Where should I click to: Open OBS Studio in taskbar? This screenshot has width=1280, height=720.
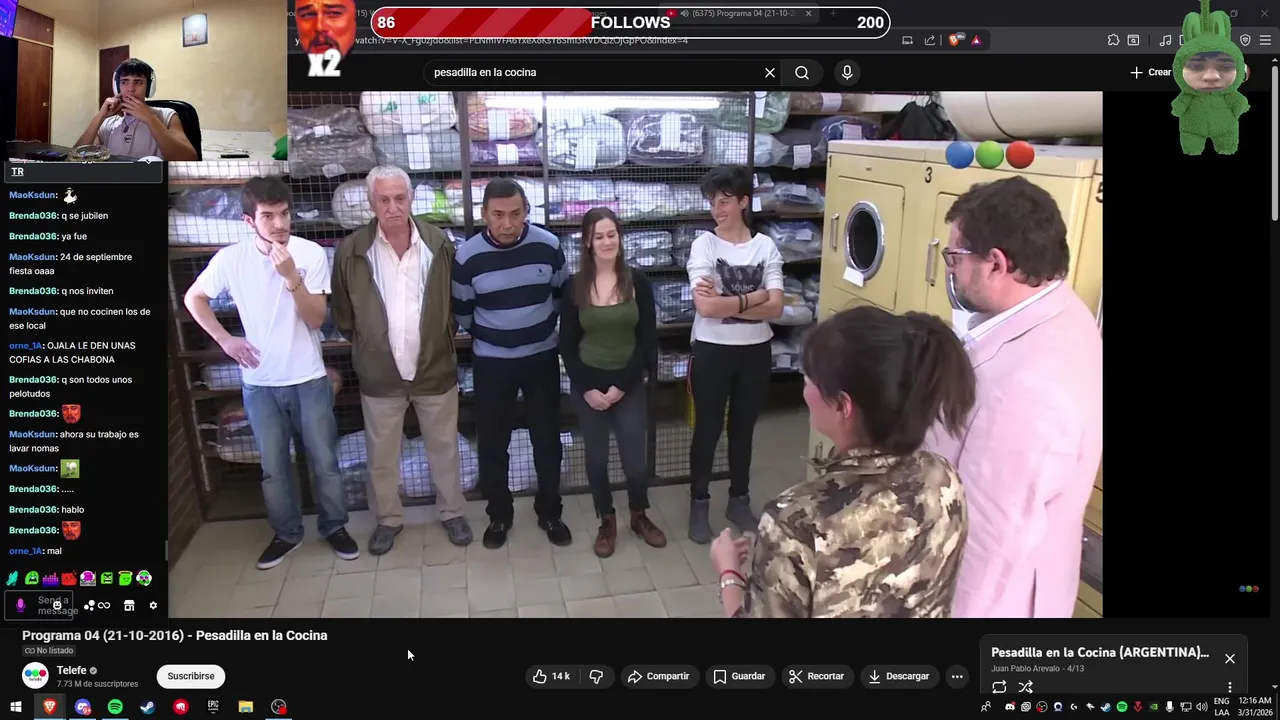tap(279, 707)
